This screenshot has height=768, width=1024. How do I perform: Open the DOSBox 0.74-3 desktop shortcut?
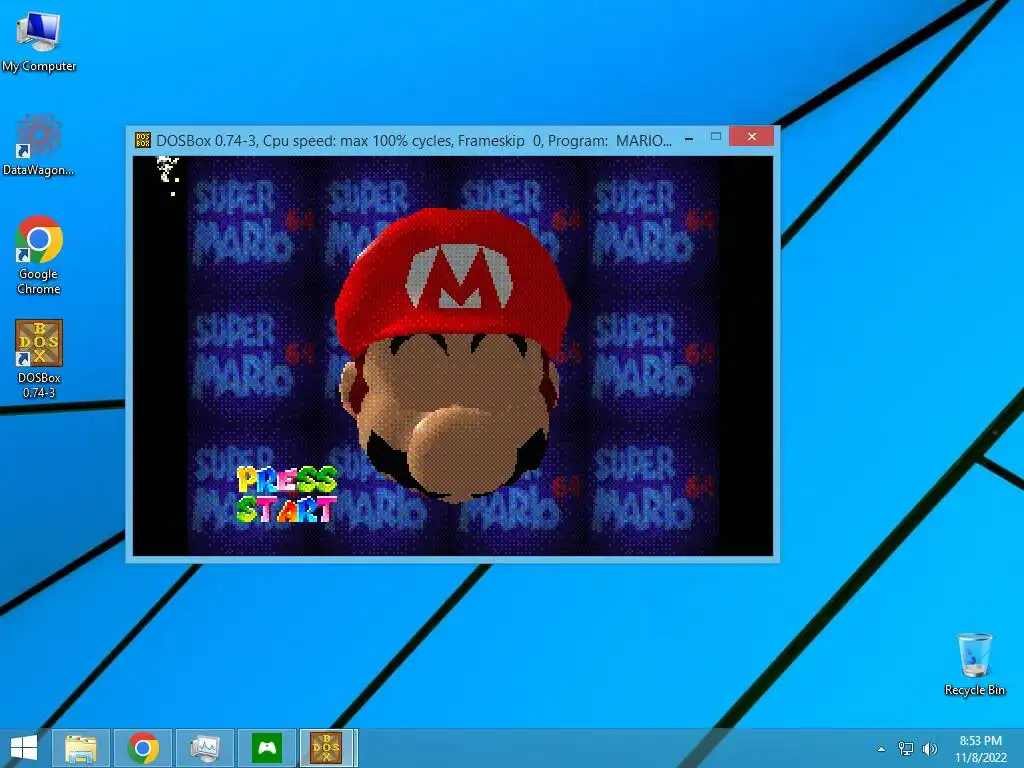coord(39,359)
